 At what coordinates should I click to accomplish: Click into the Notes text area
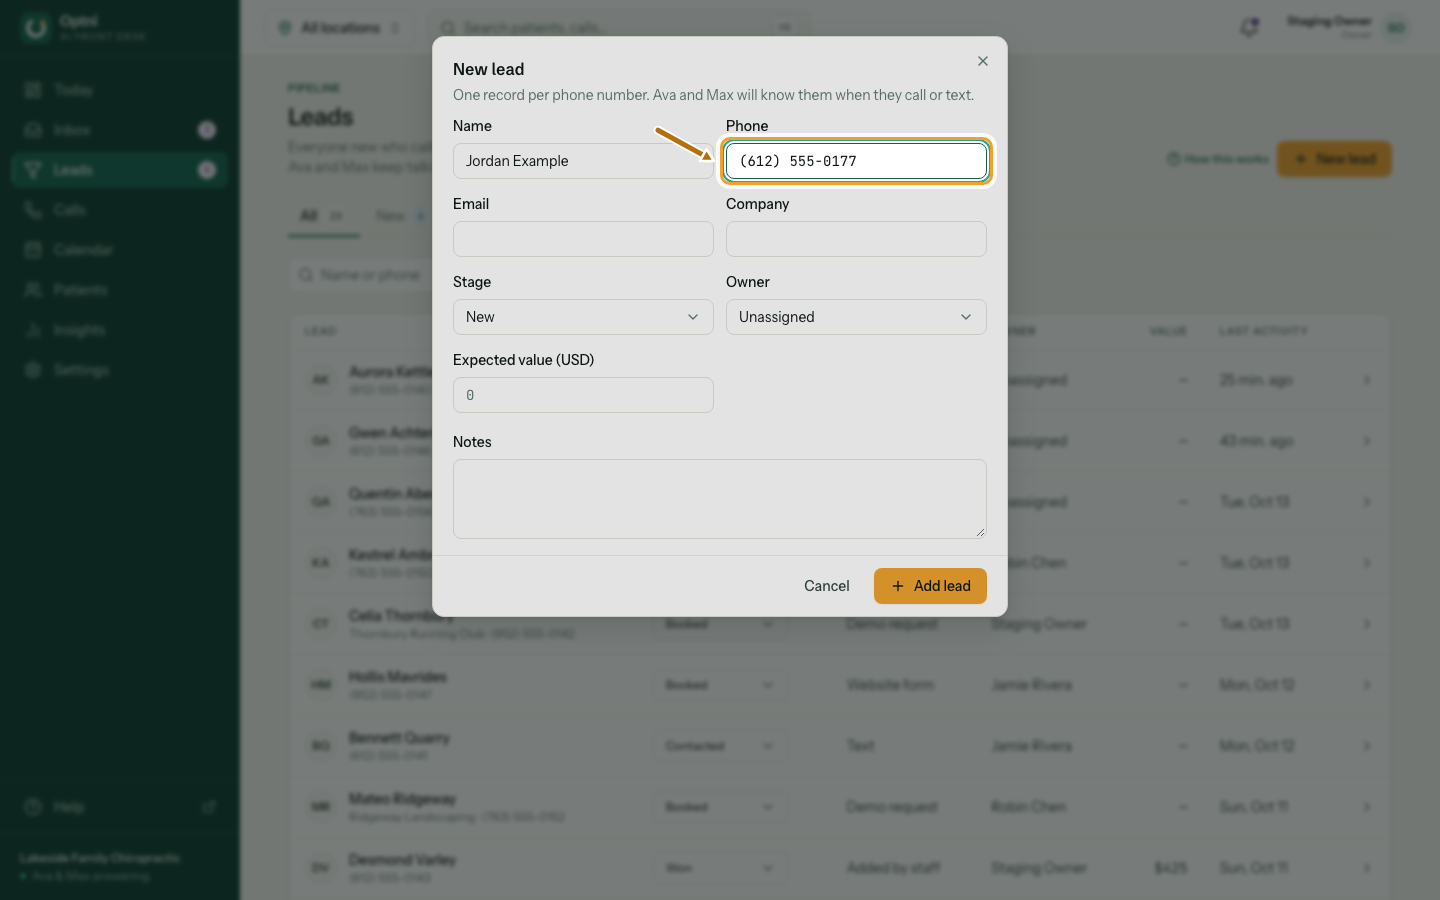(720, 499)
